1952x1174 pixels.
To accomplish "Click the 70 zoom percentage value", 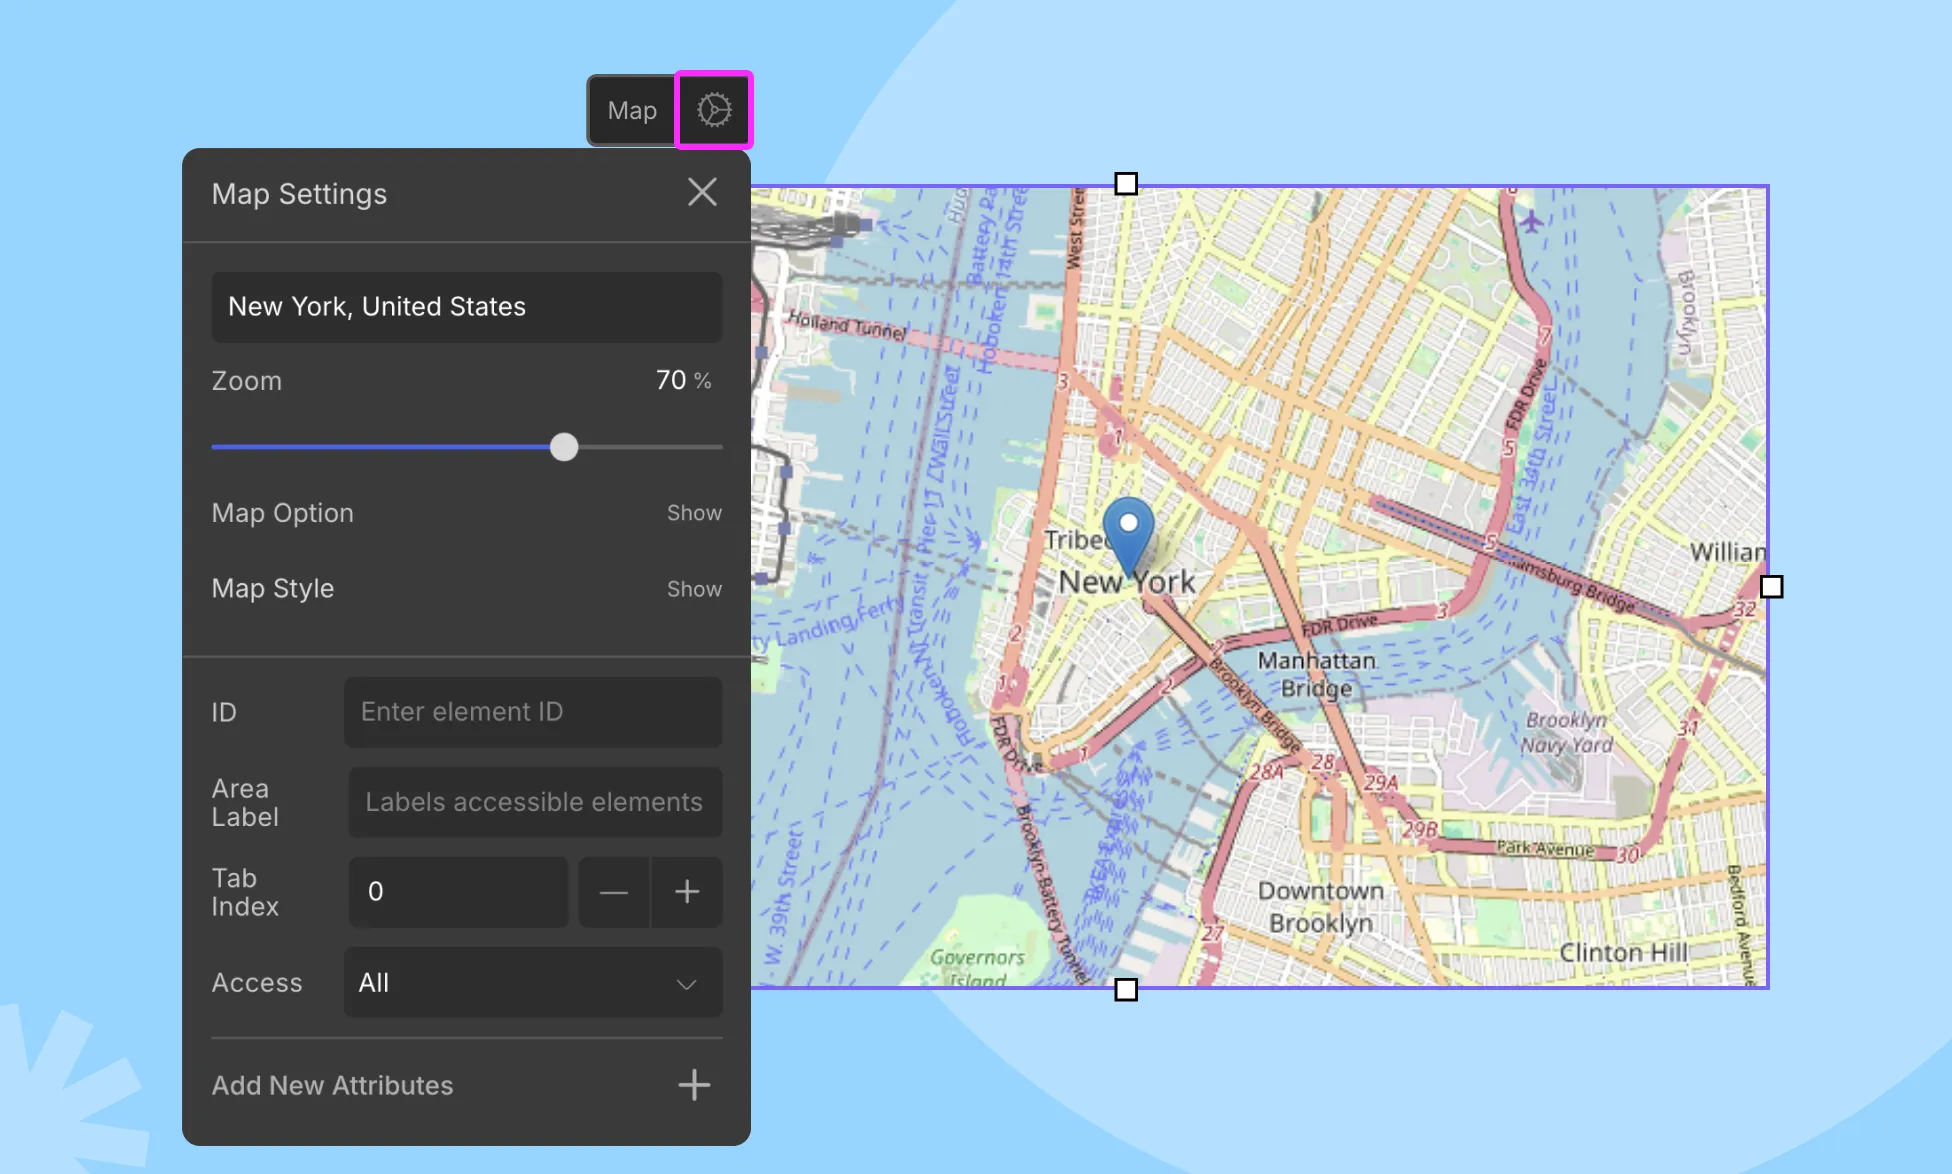I will point(671,380).
